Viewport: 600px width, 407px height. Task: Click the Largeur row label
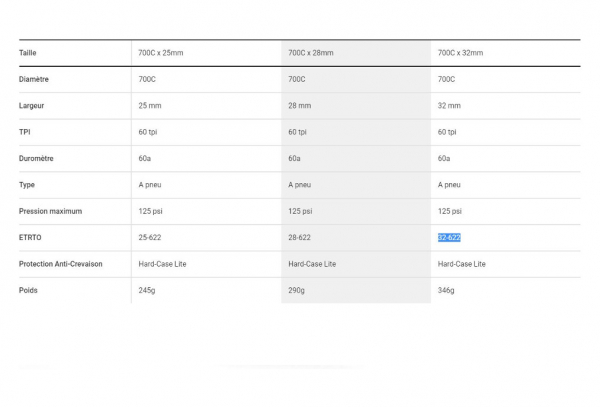(x=32, y=105)
